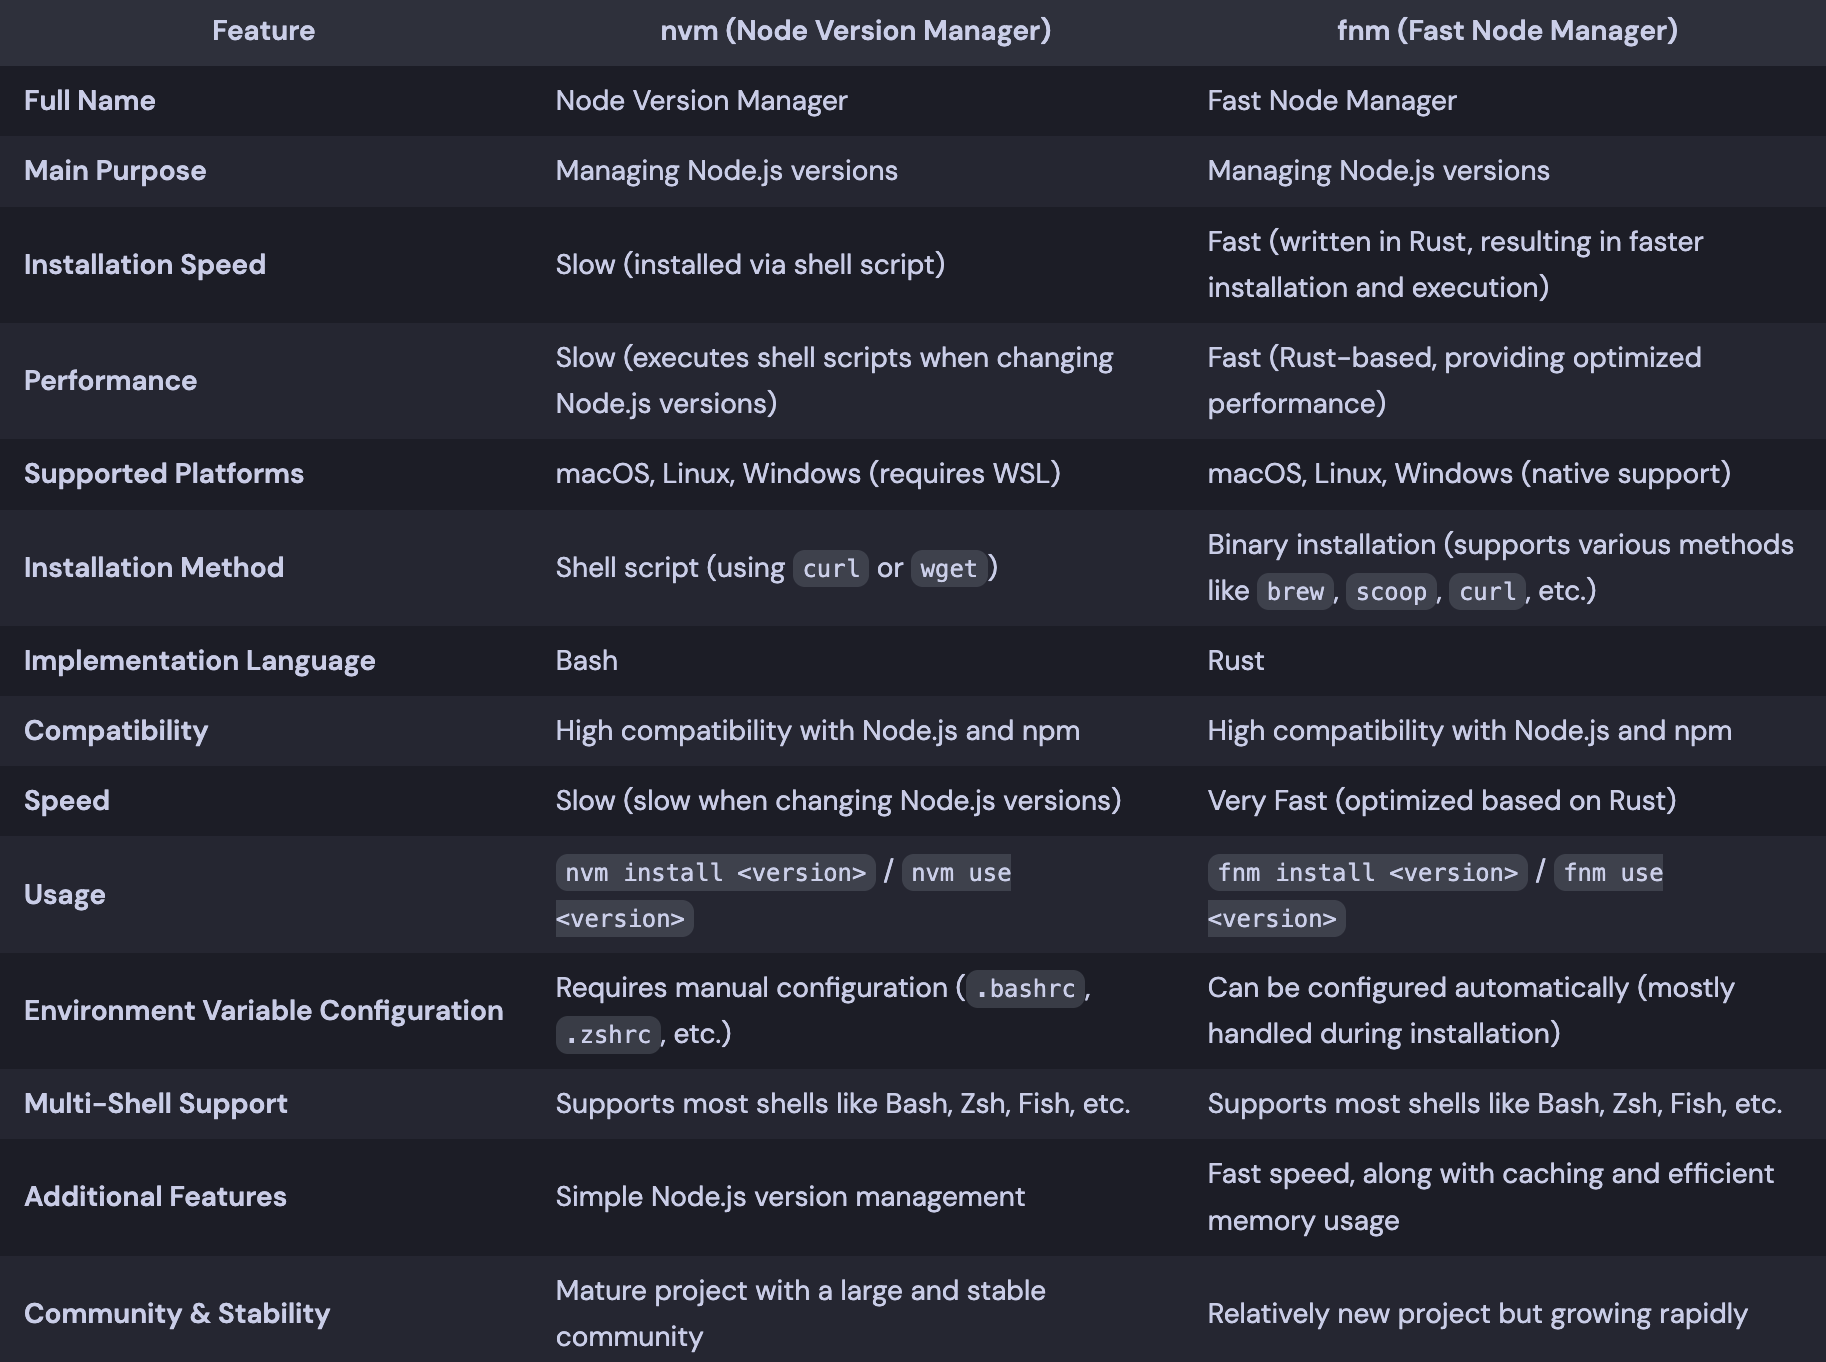Select the nvm (Node Version Manager) column header
The width and height of the screenshot is (1826, 1362).
[x=857, y=30]
